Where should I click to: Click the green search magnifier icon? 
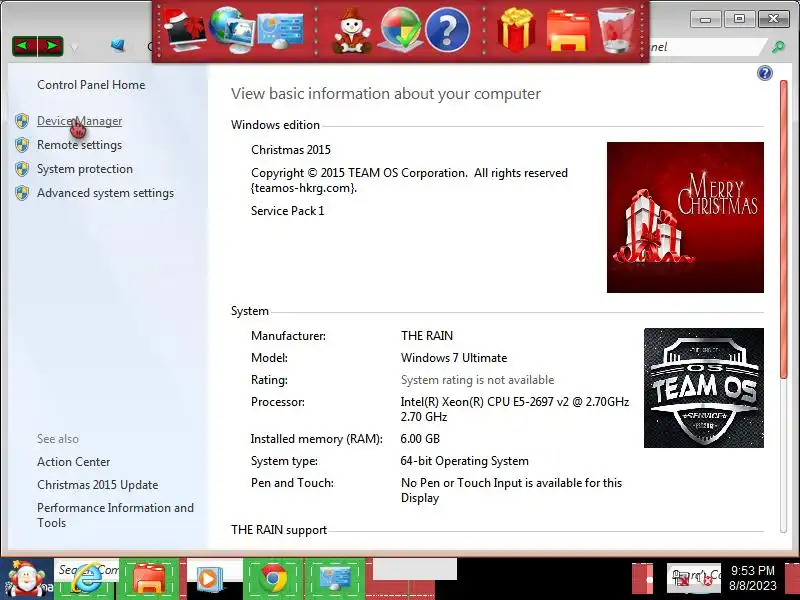pyautogui.click(x=778, y=47)
